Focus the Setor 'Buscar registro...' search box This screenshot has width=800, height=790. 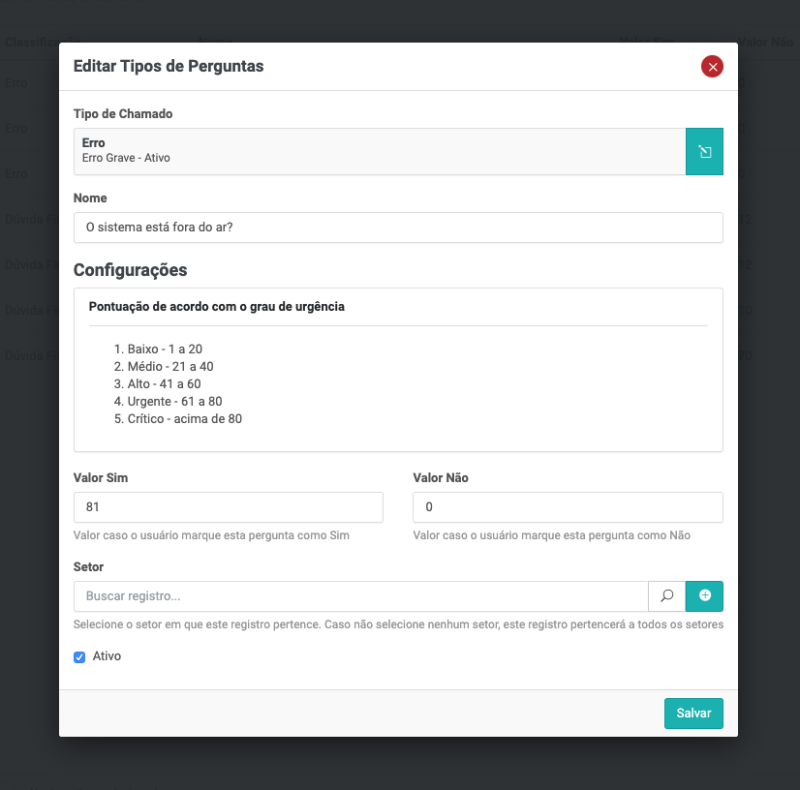pyautogui.click(x=360, y=596)
